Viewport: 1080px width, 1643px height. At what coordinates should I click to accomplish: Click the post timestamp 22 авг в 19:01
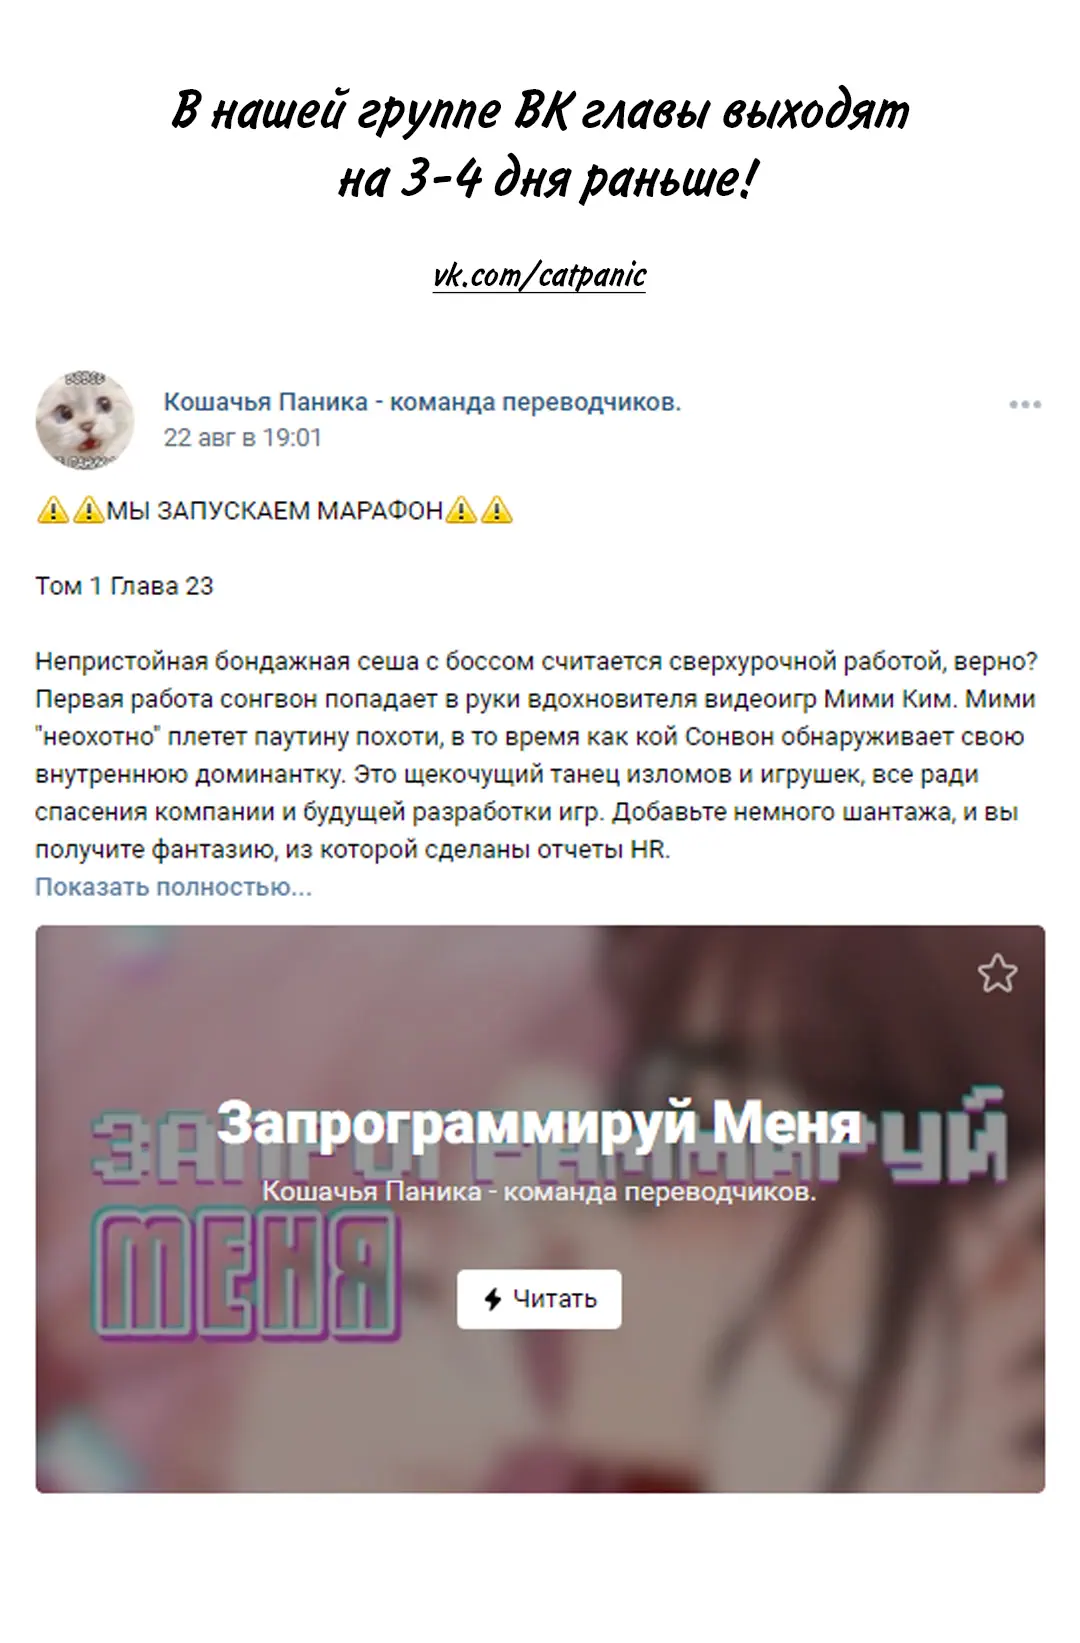[x=243, y=438]
